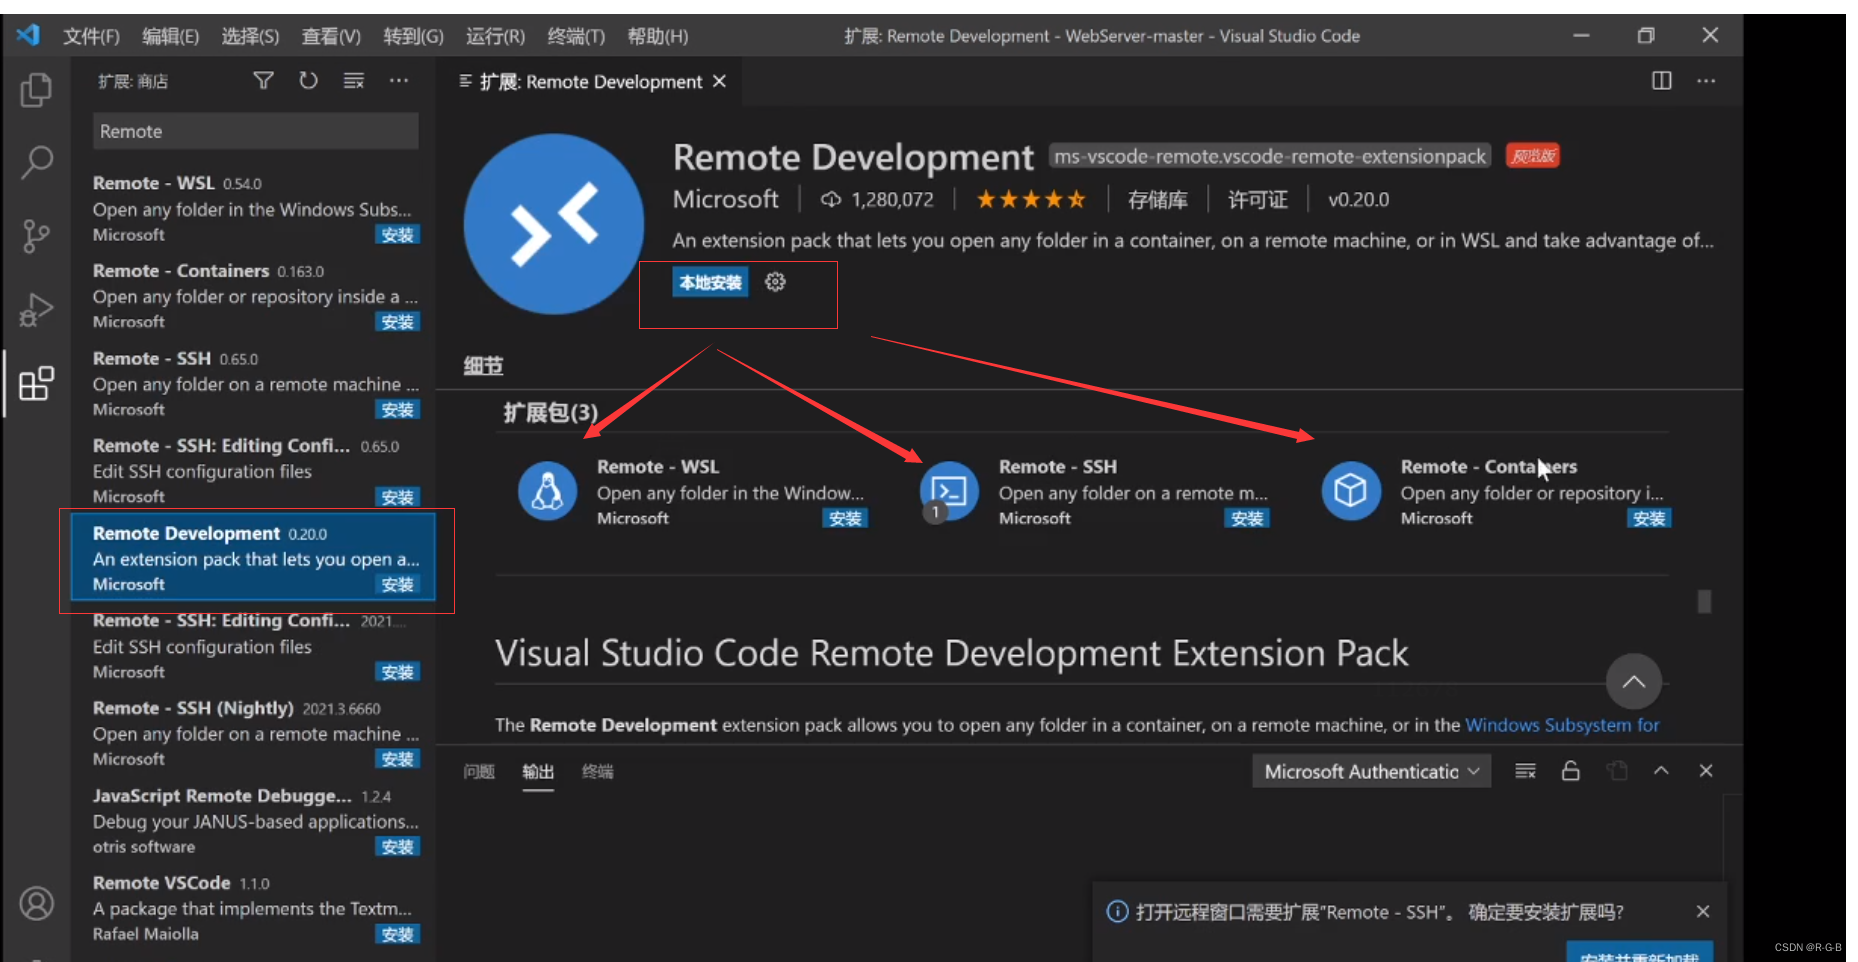This screenshot has height=962, width=1858.
Task: Click the install-and-reload button in notification
Action: point(1639,953)
